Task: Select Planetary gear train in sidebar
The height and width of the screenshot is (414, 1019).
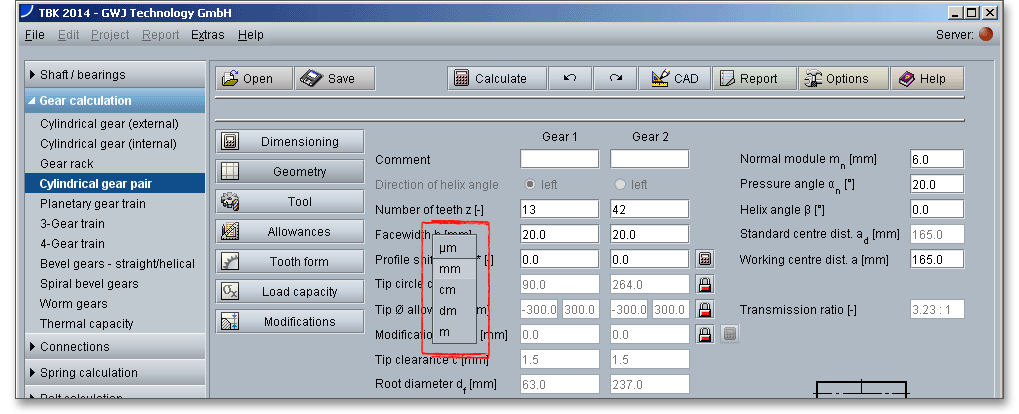Action: click(92, 204)
